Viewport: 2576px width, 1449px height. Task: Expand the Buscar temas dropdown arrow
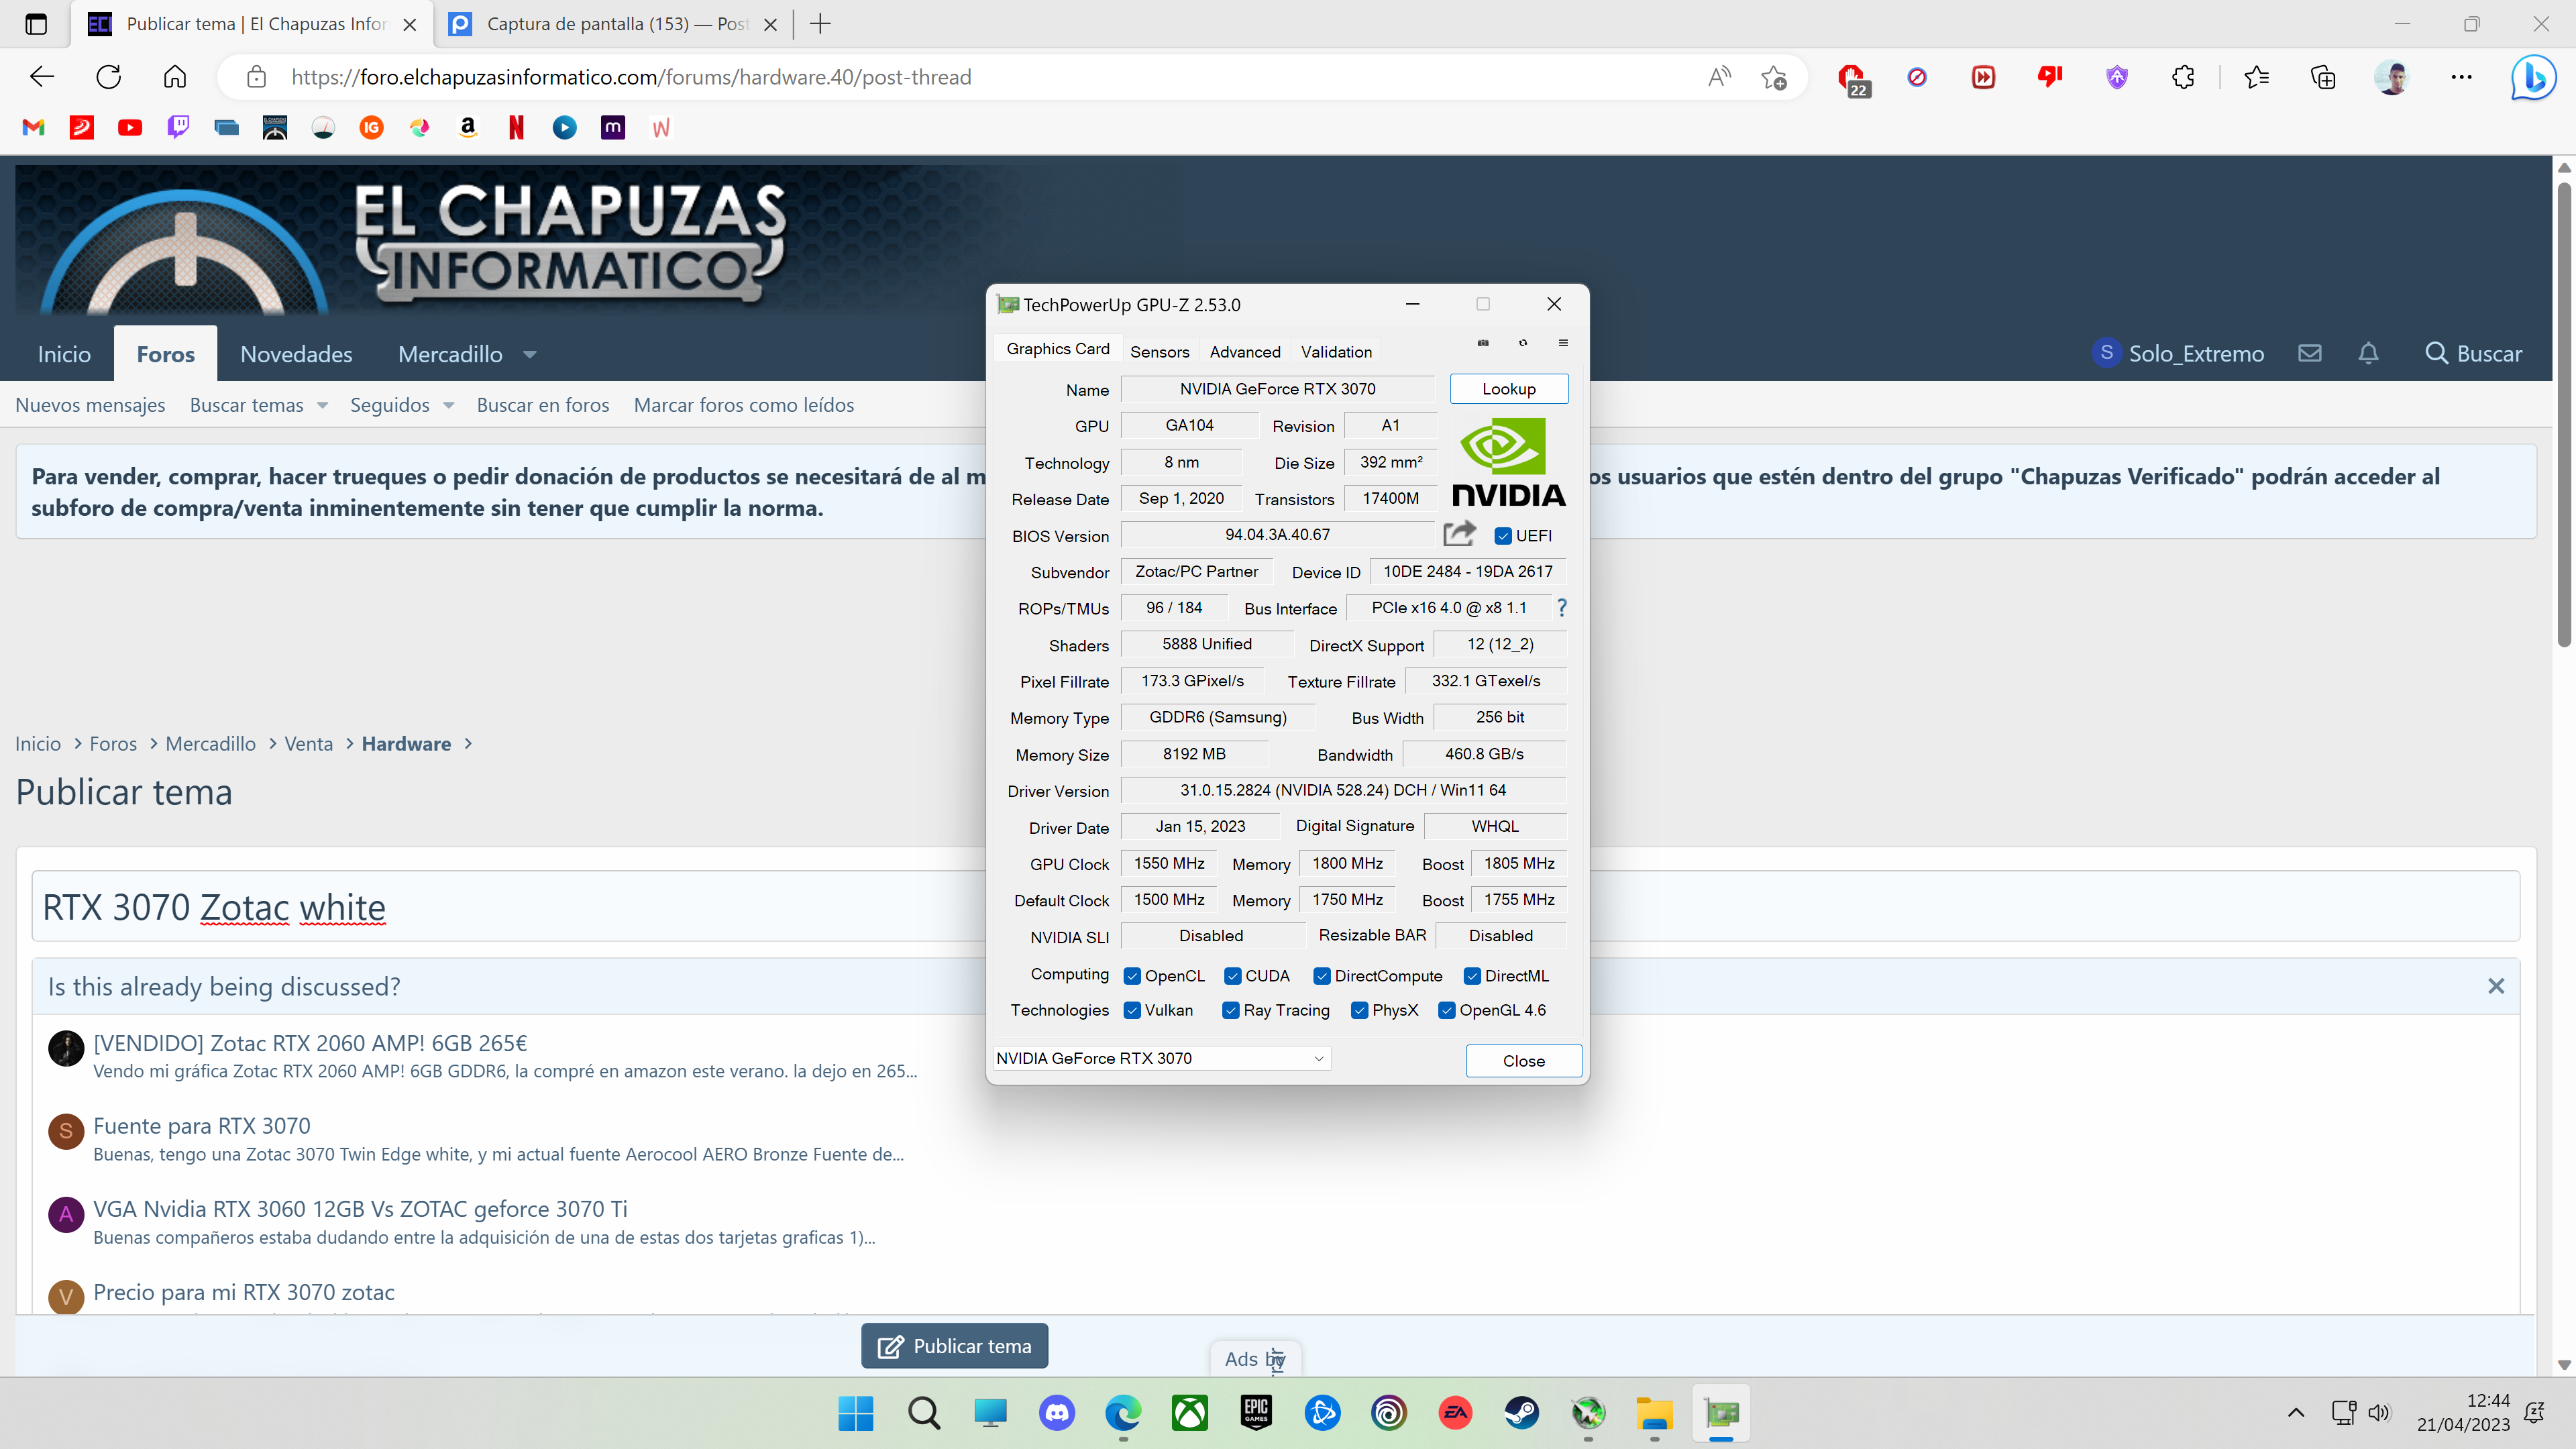[x=322, y=405]
